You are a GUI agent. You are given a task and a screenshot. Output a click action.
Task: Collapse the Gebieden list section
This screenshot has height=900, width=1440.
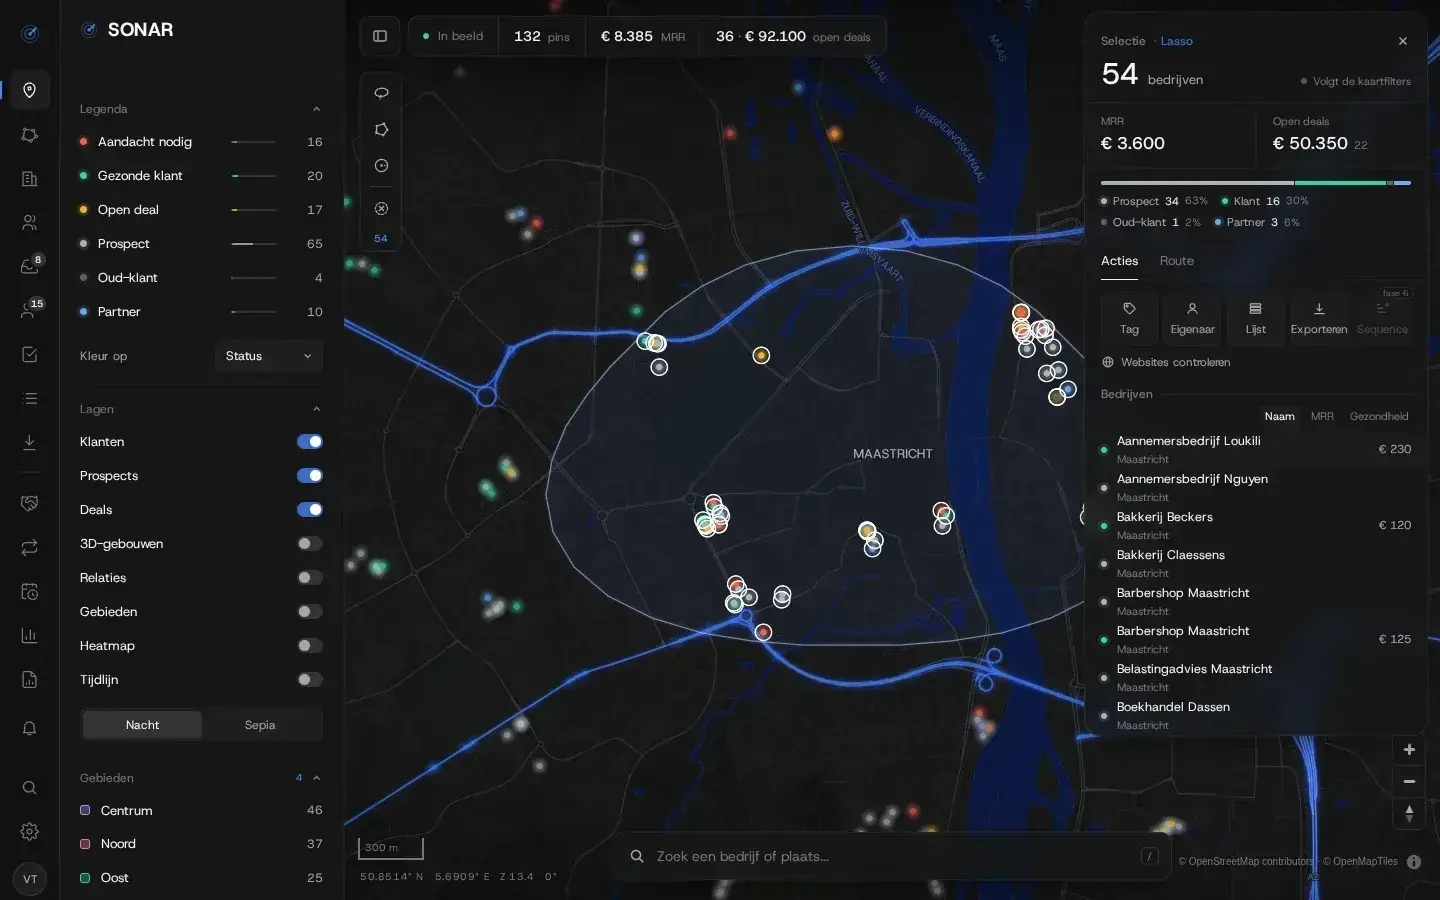(x=316, y=778)
